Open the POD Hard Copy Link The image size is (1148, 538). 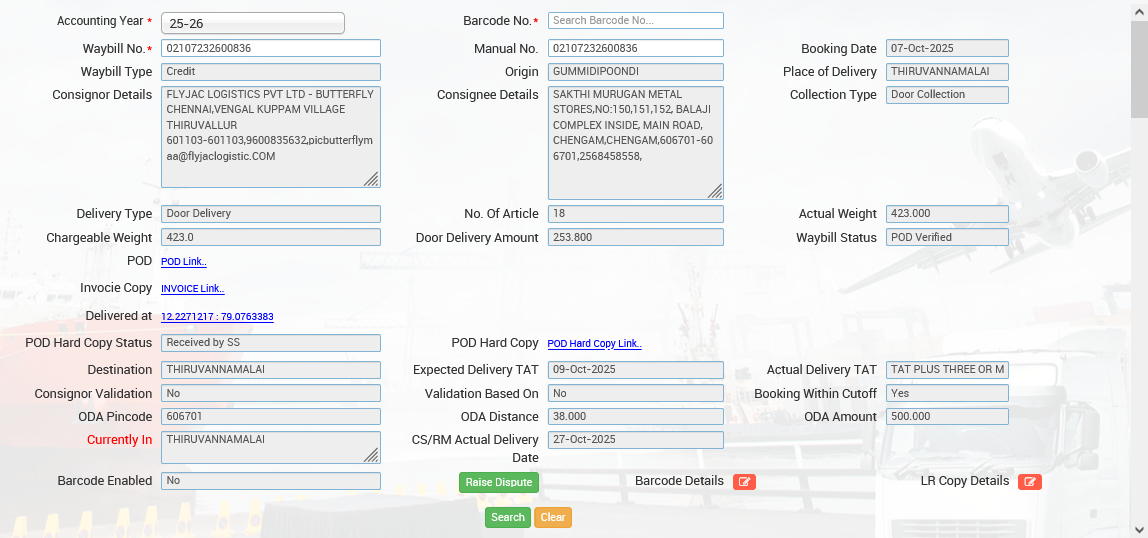pos(594,344)
